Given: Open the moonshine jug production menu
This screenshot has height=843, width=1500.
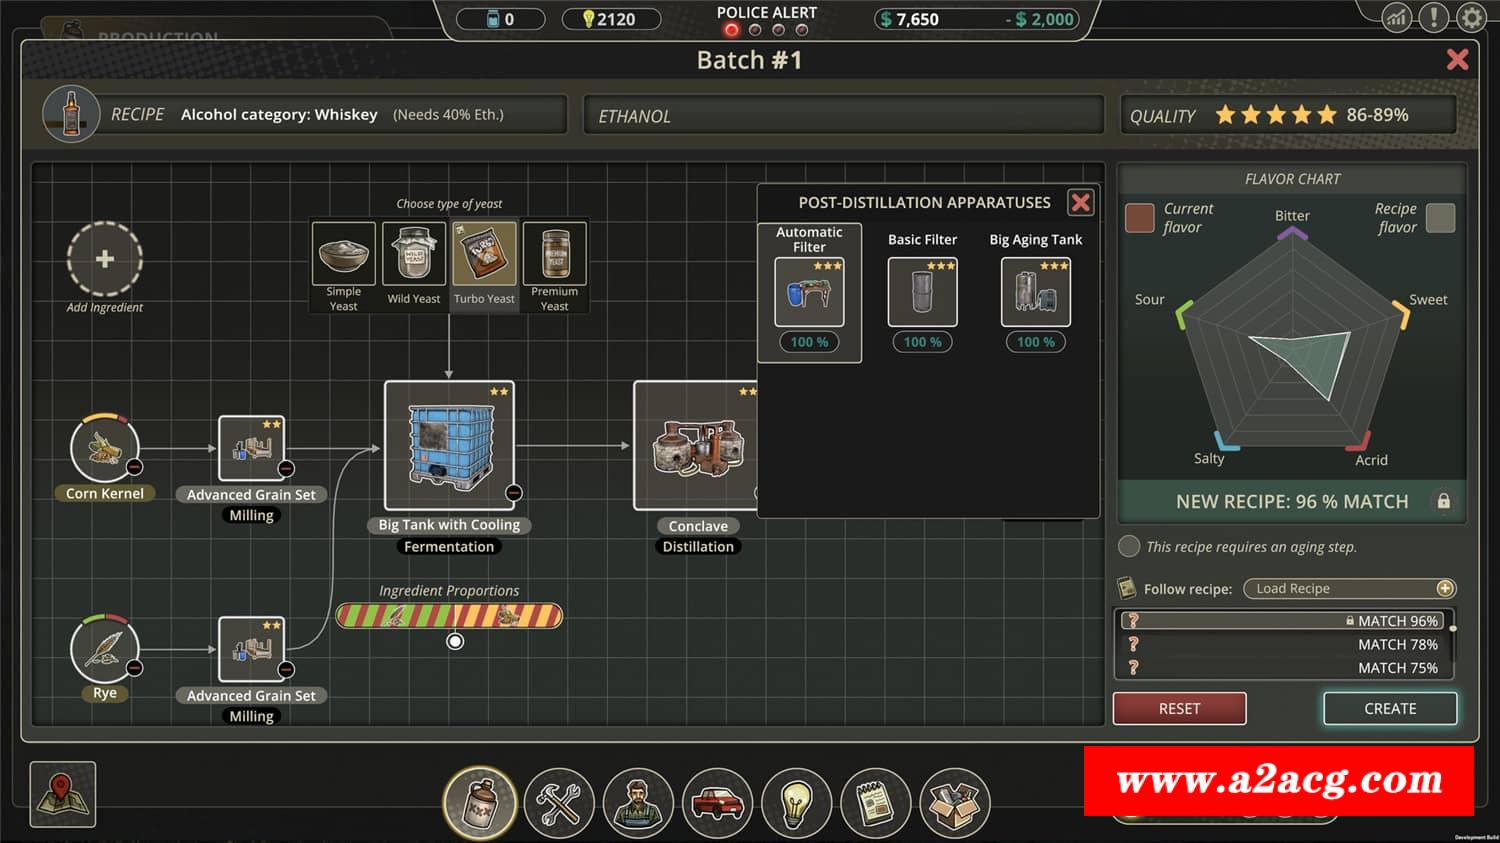Looking at the screenshot, I should click(x=480, y=802).
